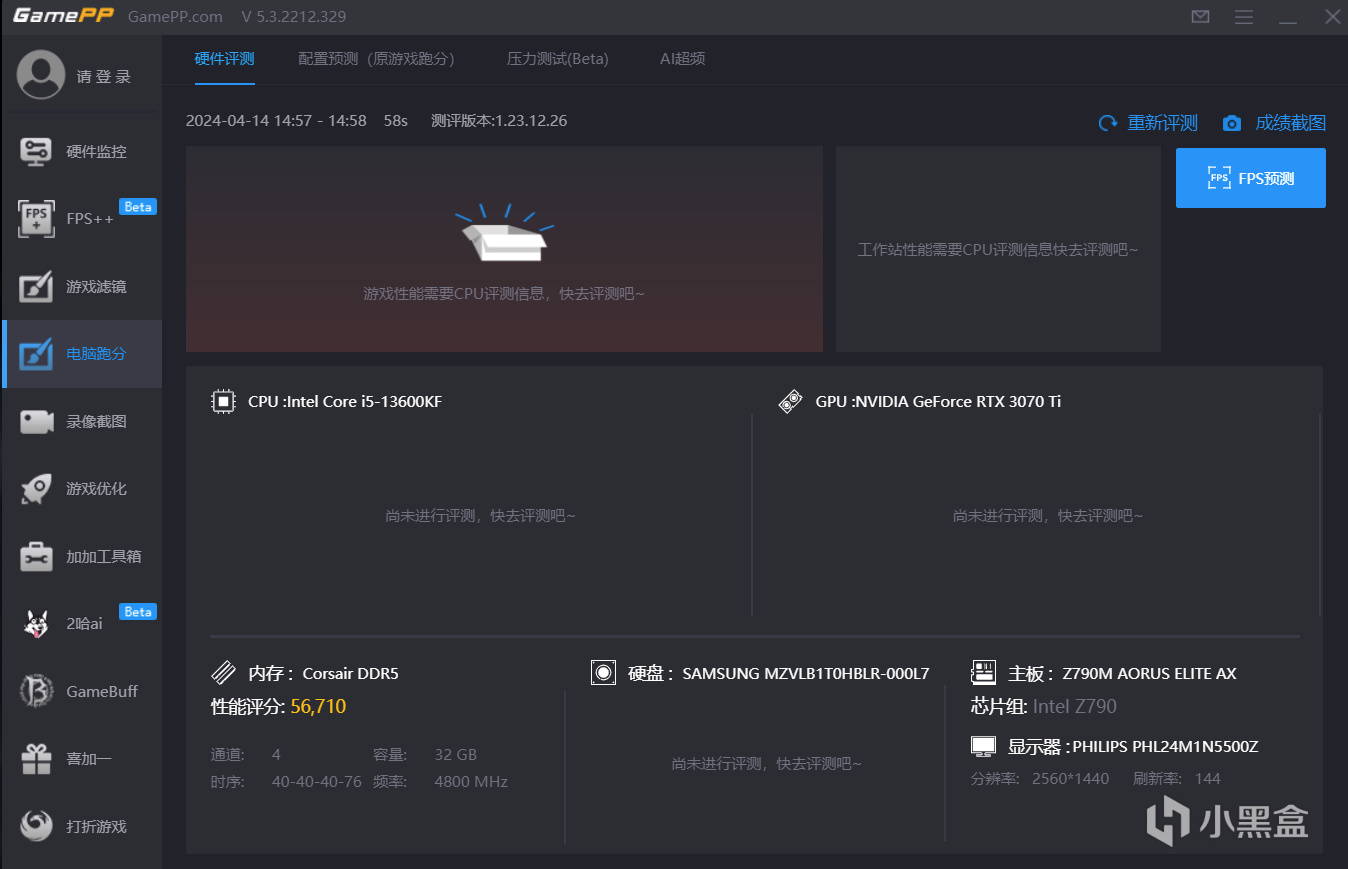
Task: Click GPU name NVIDIA GeForce RTX 3070 Ti
Action: 958,402
